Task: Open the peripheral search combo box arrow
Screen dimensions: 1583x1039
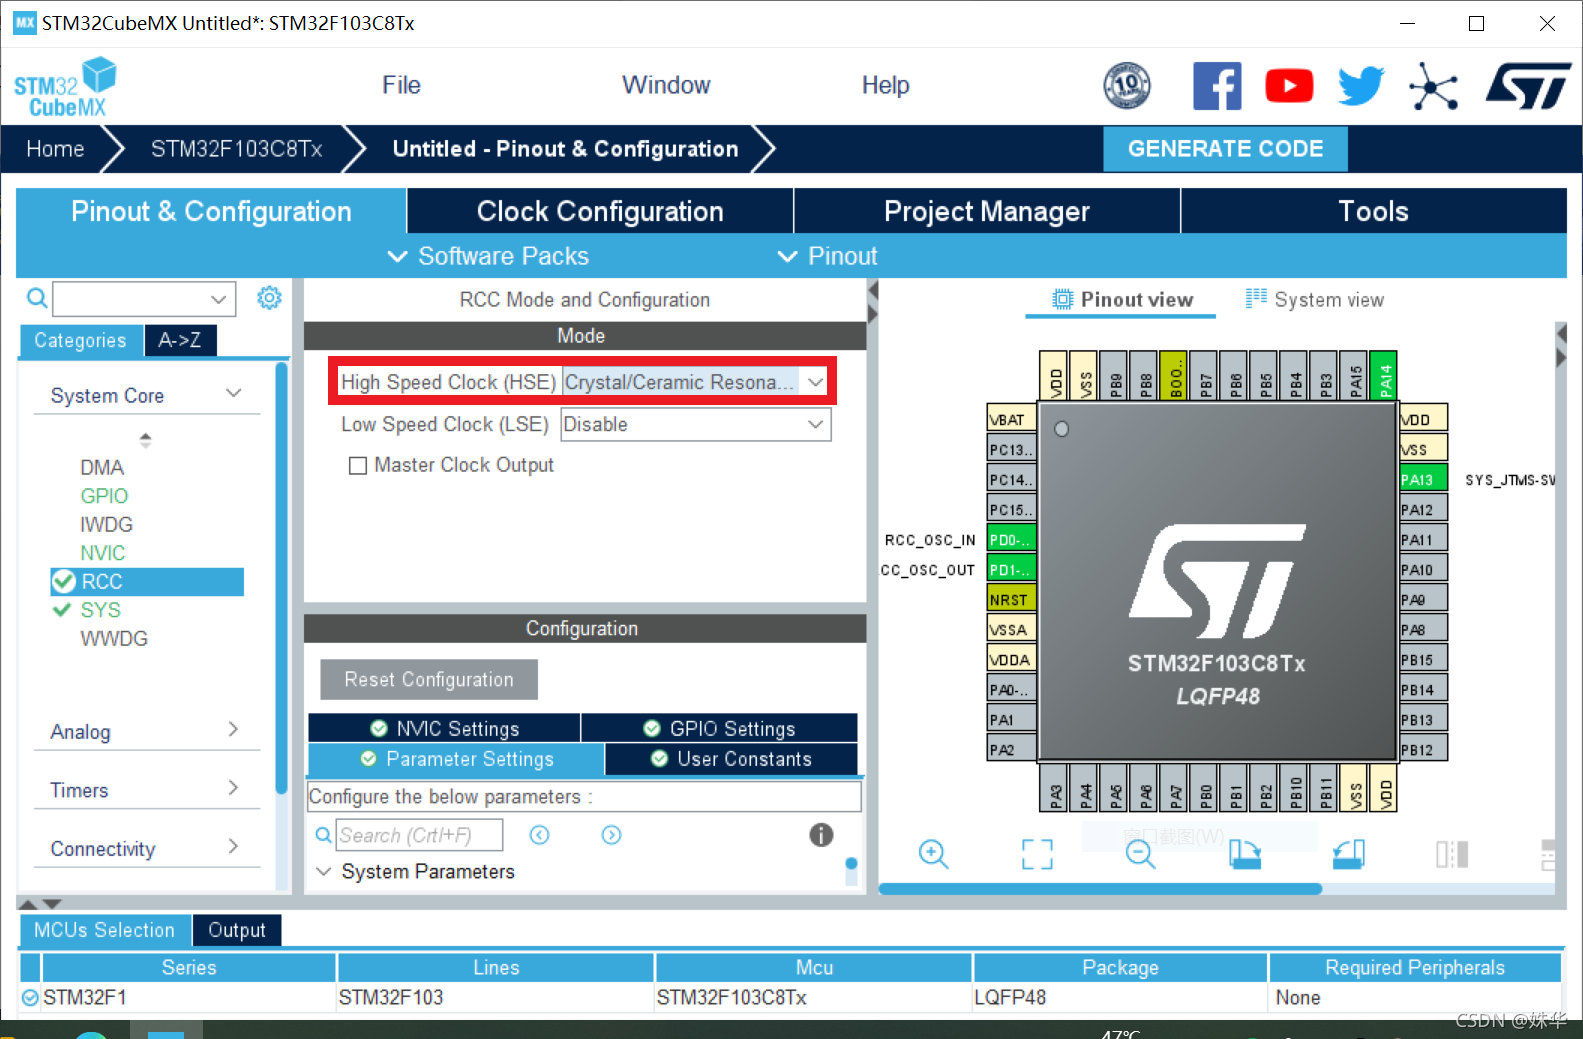Action: (218, 298)
